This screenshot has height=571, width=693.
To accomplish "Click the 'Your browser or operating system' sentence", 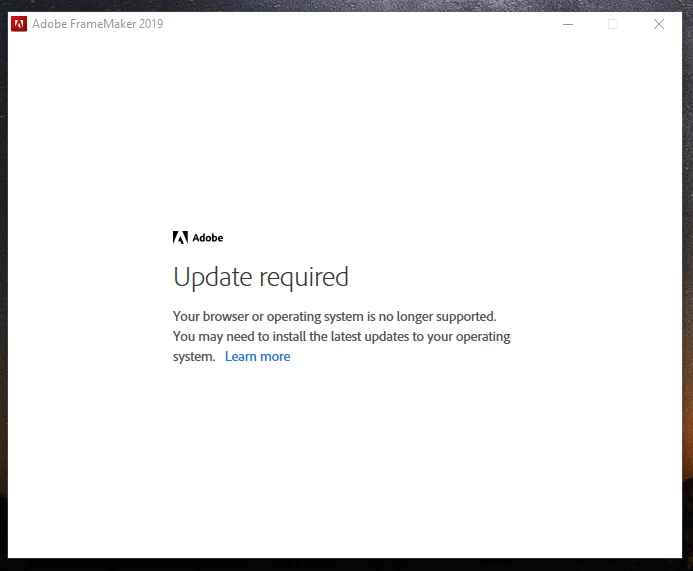I will click(335, 316).
